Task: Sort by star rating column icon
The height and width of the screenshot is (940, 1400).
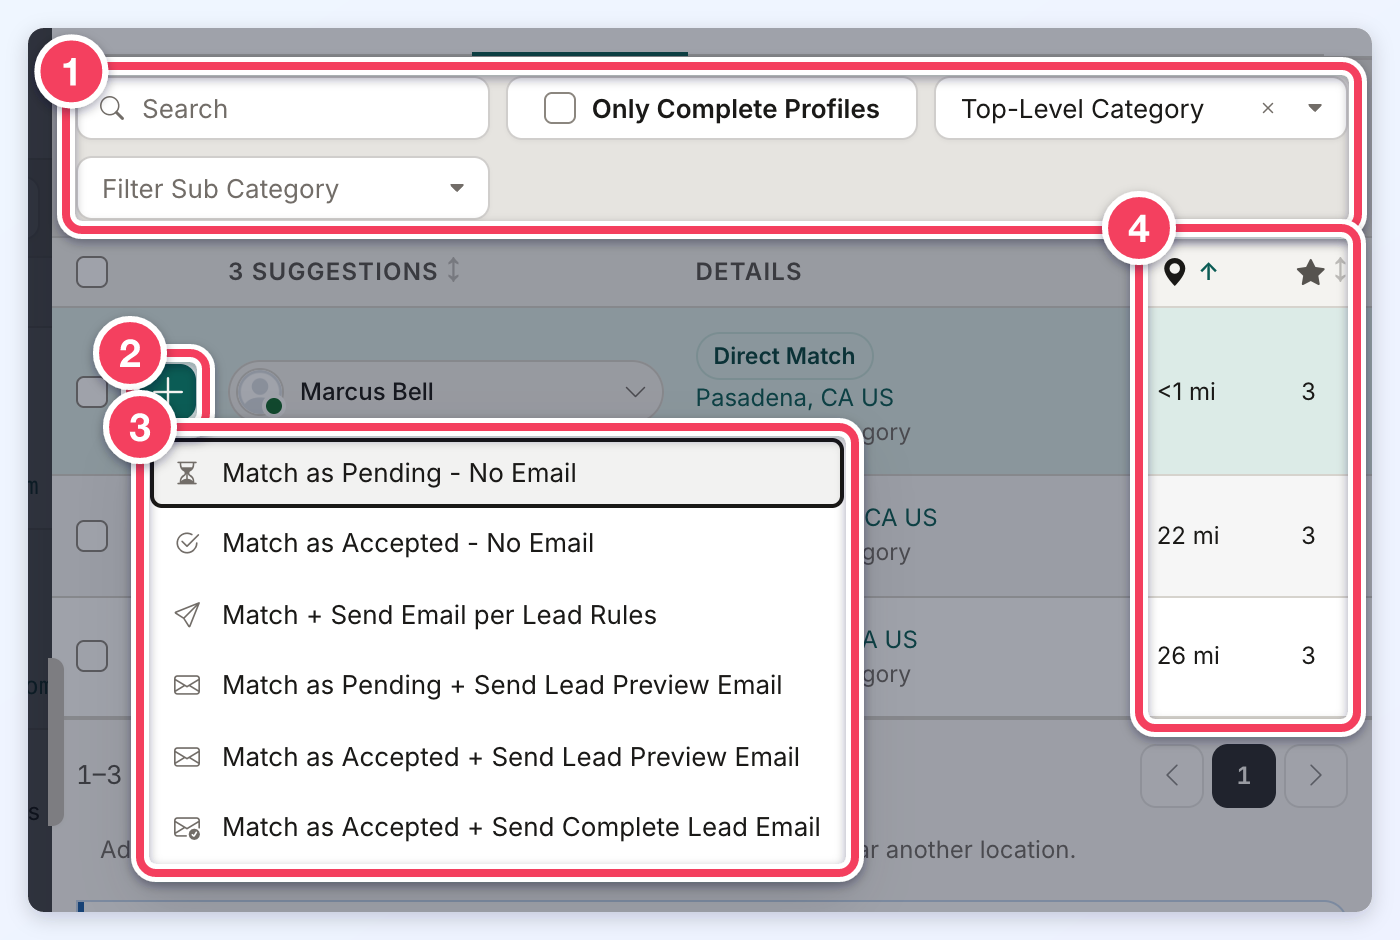Action: coord(1310,271)
